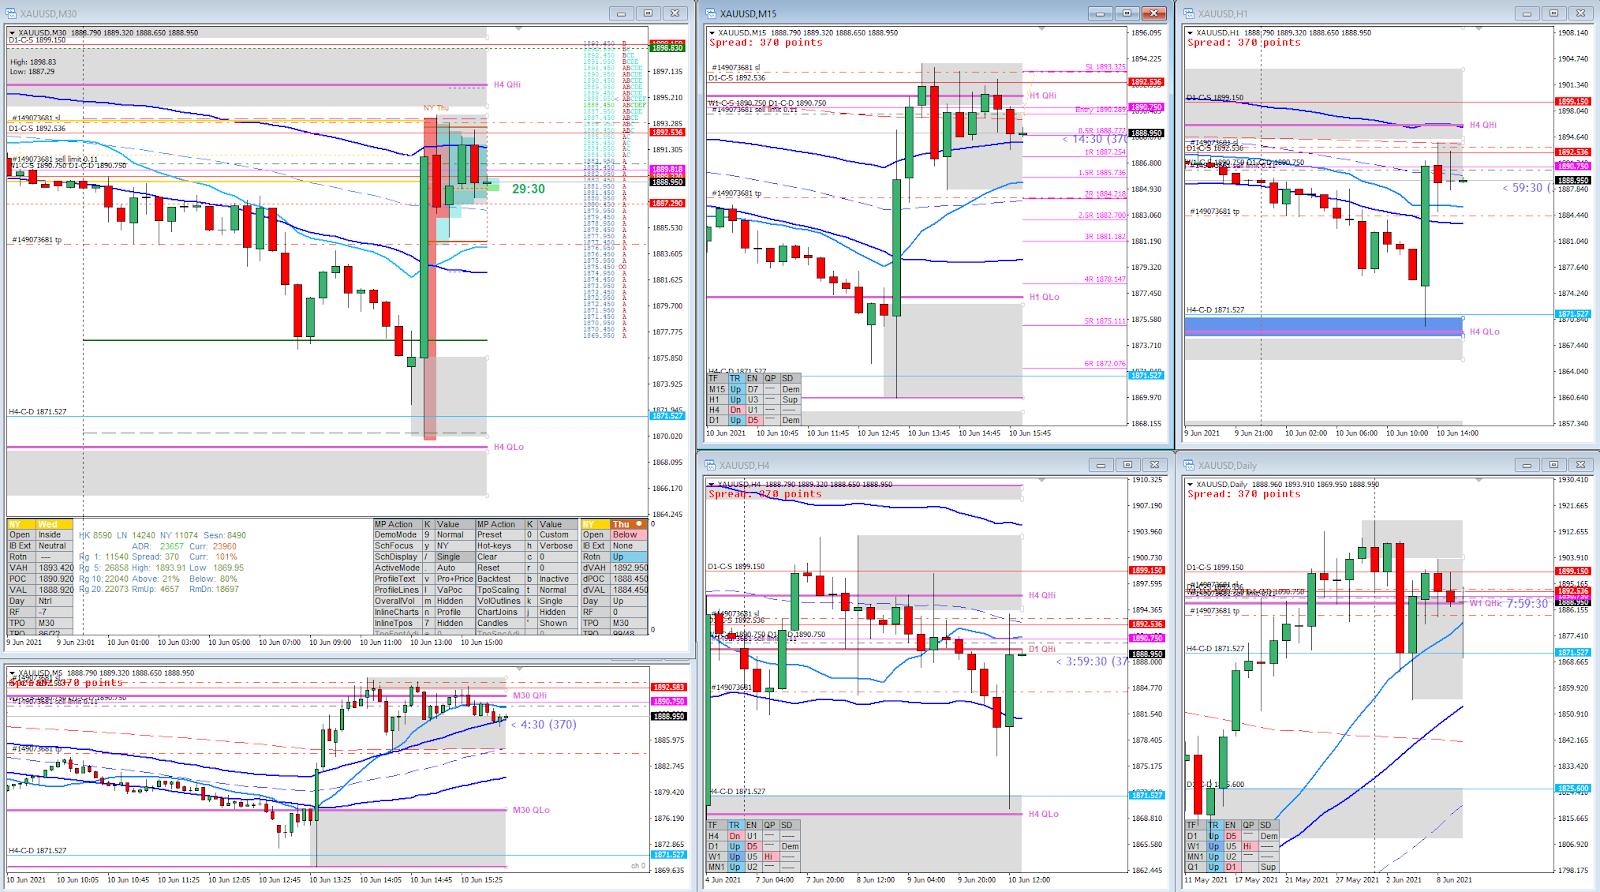Click the ActiveMode action button
1600x892 pixels.
pyautogui.click(x=396, y=568)
